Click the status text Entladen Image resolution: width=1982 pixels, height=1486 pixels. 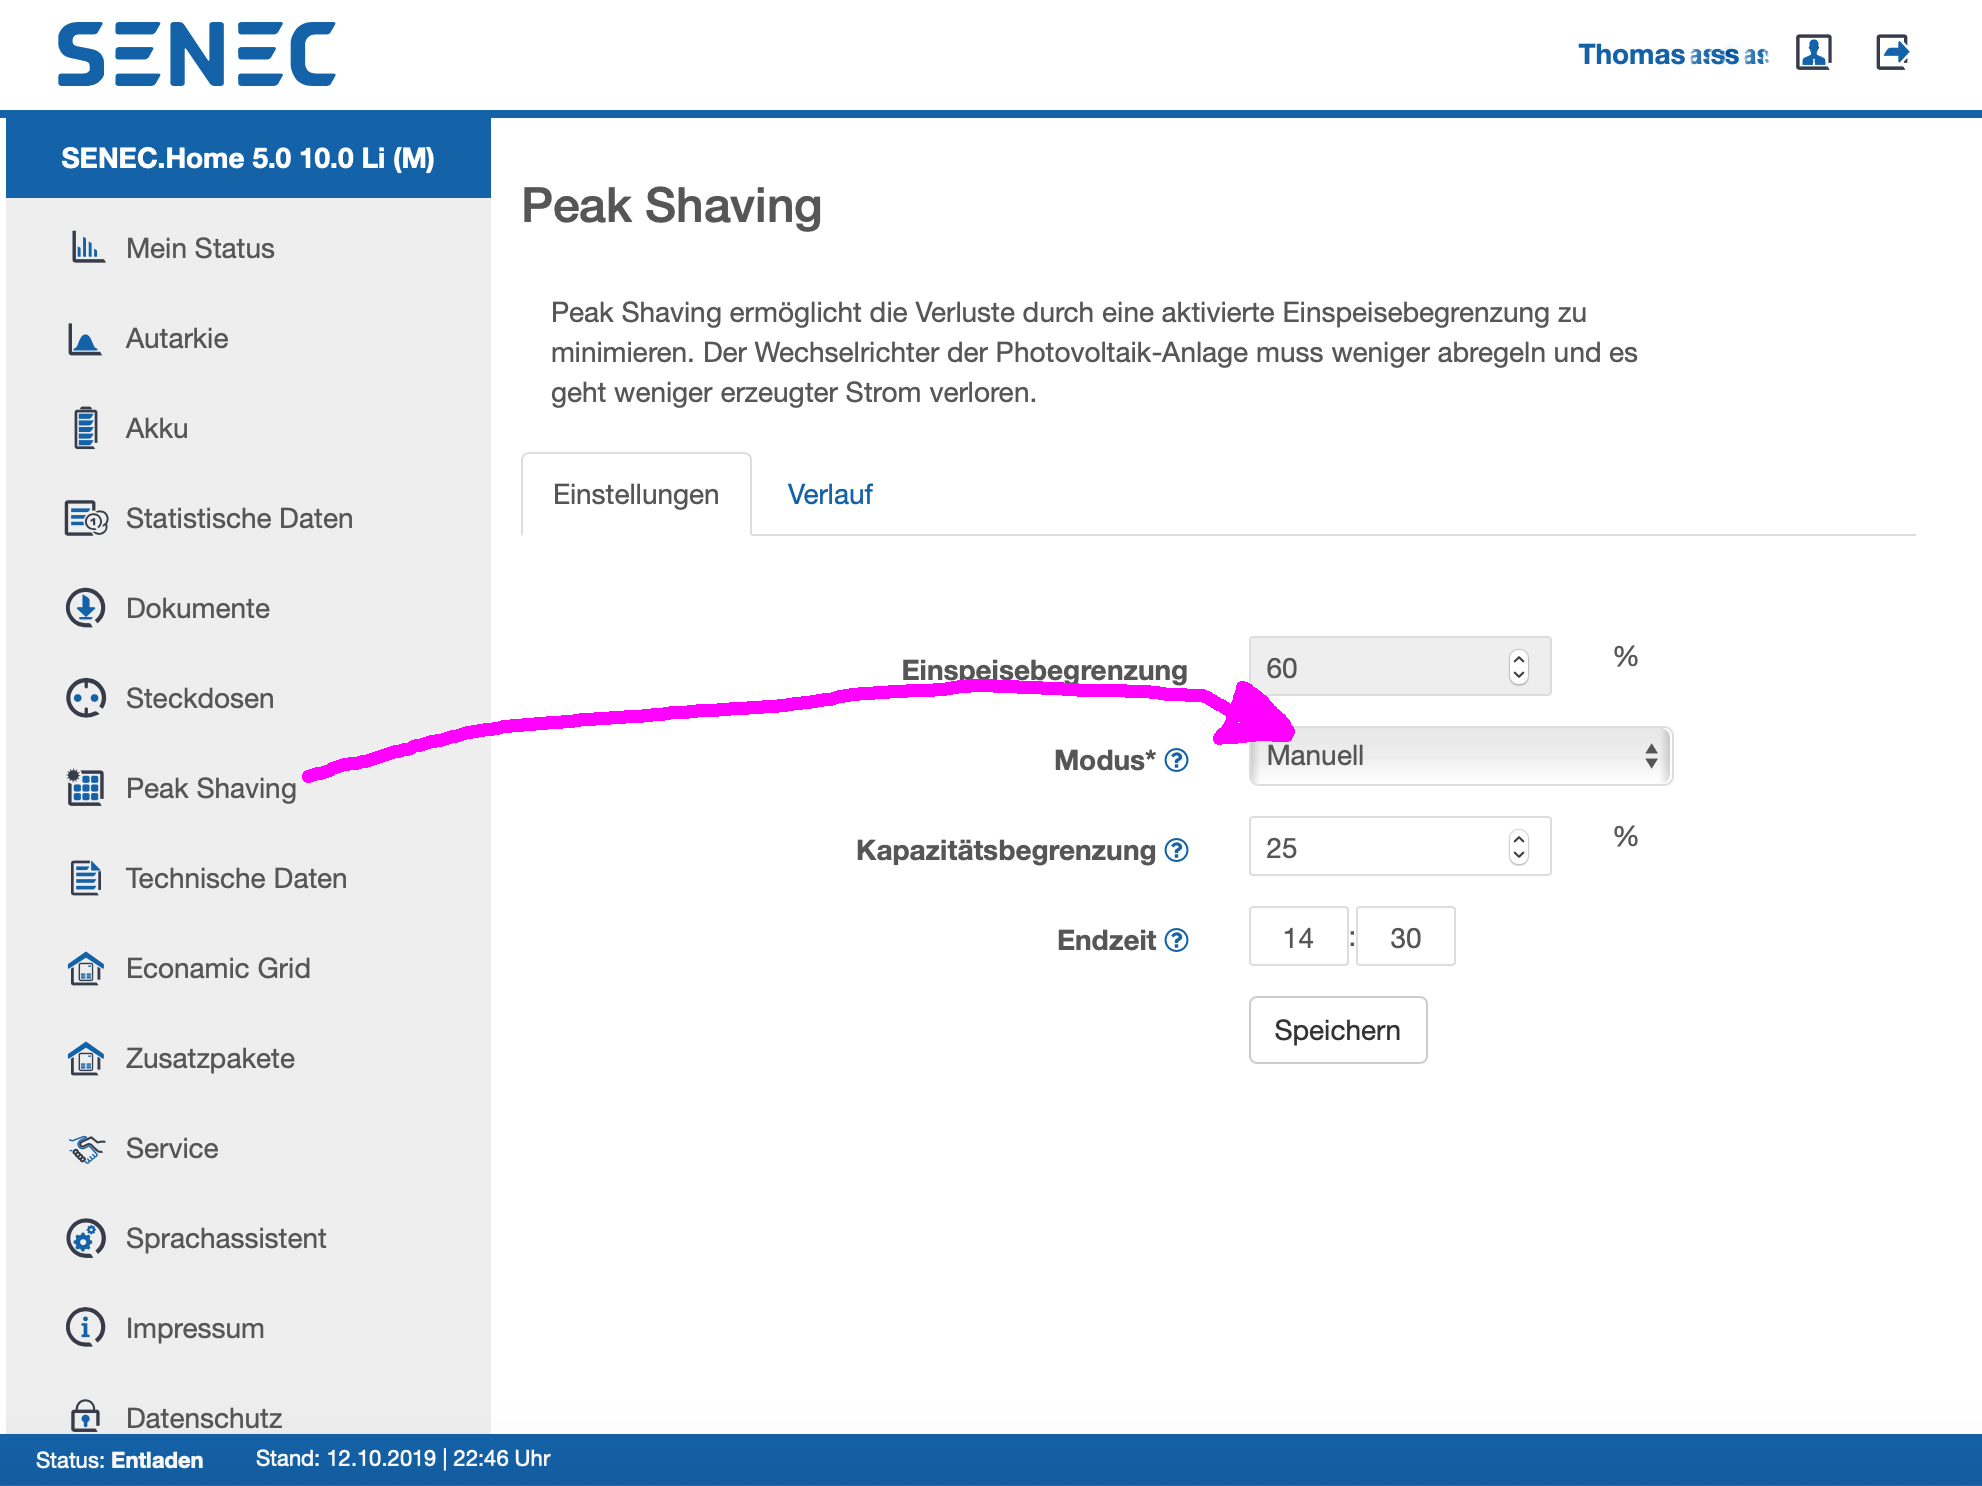(x=157, y=1460)
